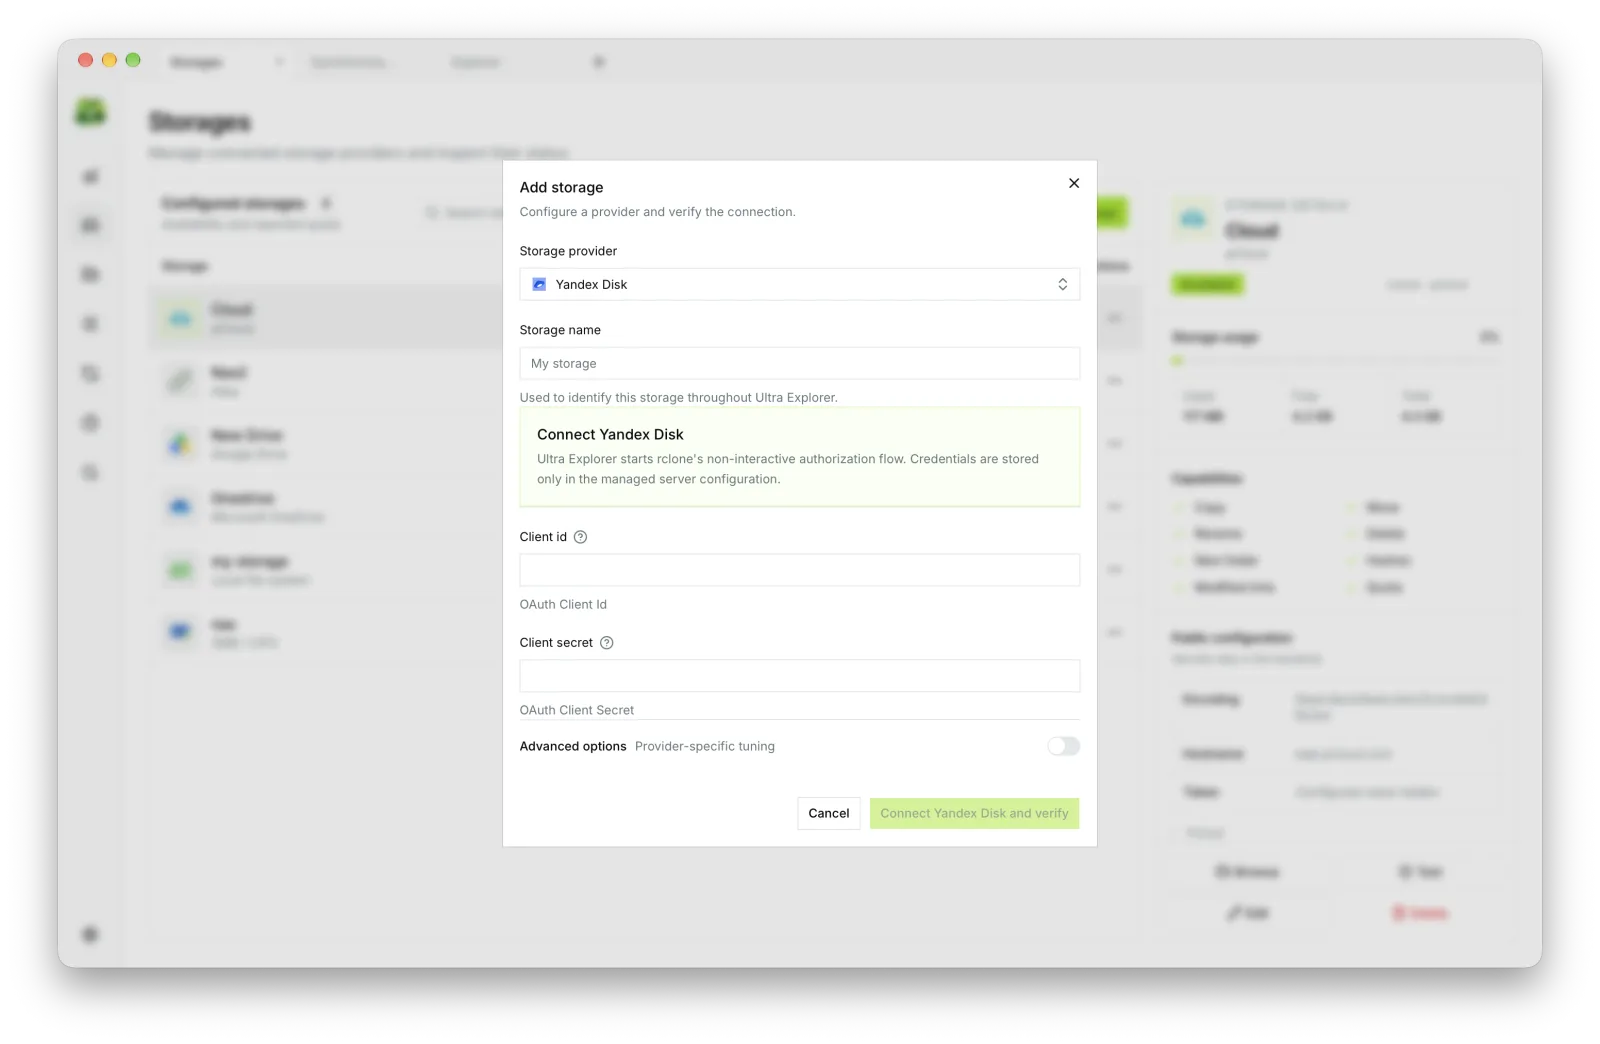1600x1044 pixels.
Task: Click the settings icon at the sidebar bottom
Action: [90, 934]
